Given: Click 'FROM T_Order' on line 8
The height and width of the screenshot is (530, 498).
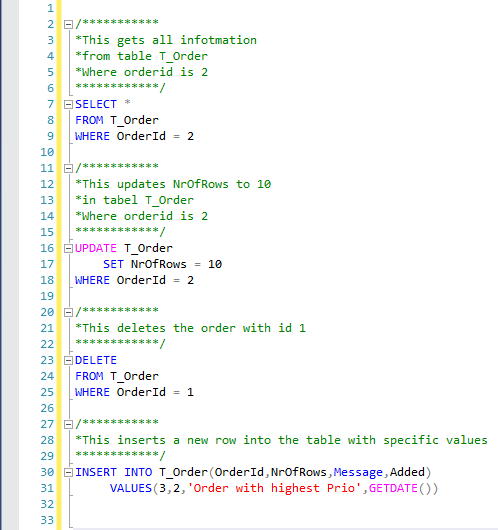Looking at the screenshot, I should [x=117, y=120].
